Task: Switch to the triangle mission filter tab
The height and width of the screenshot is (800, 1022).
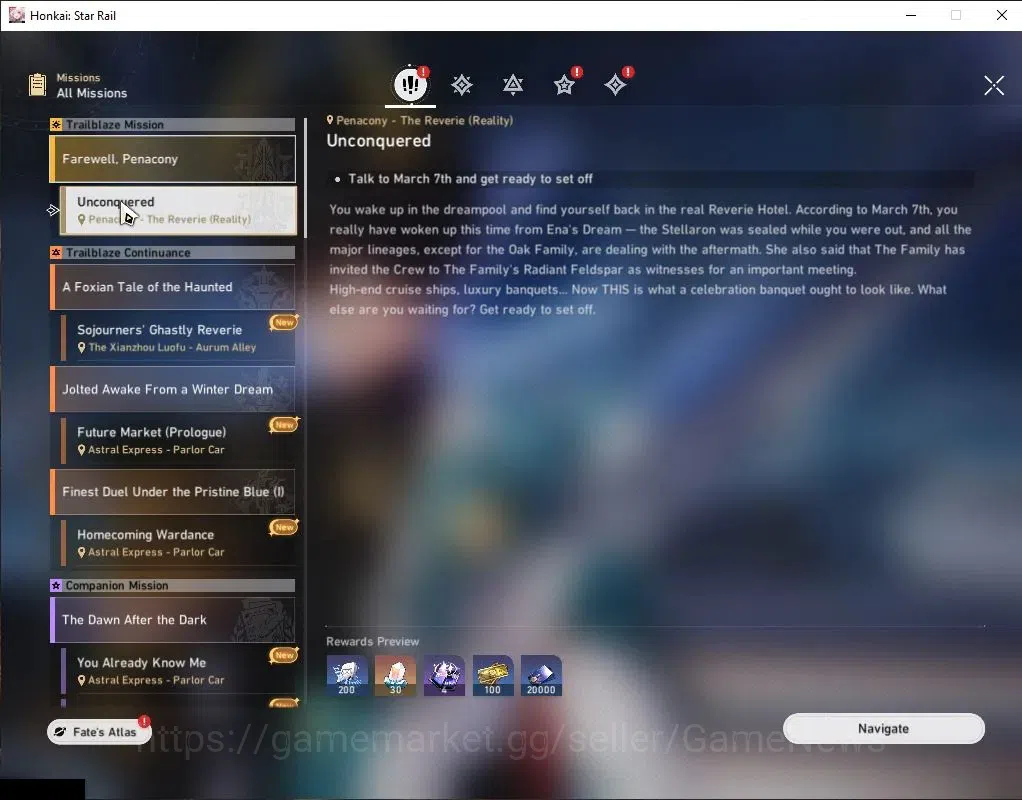Action: pyautogui.click(x=513, y=85)
